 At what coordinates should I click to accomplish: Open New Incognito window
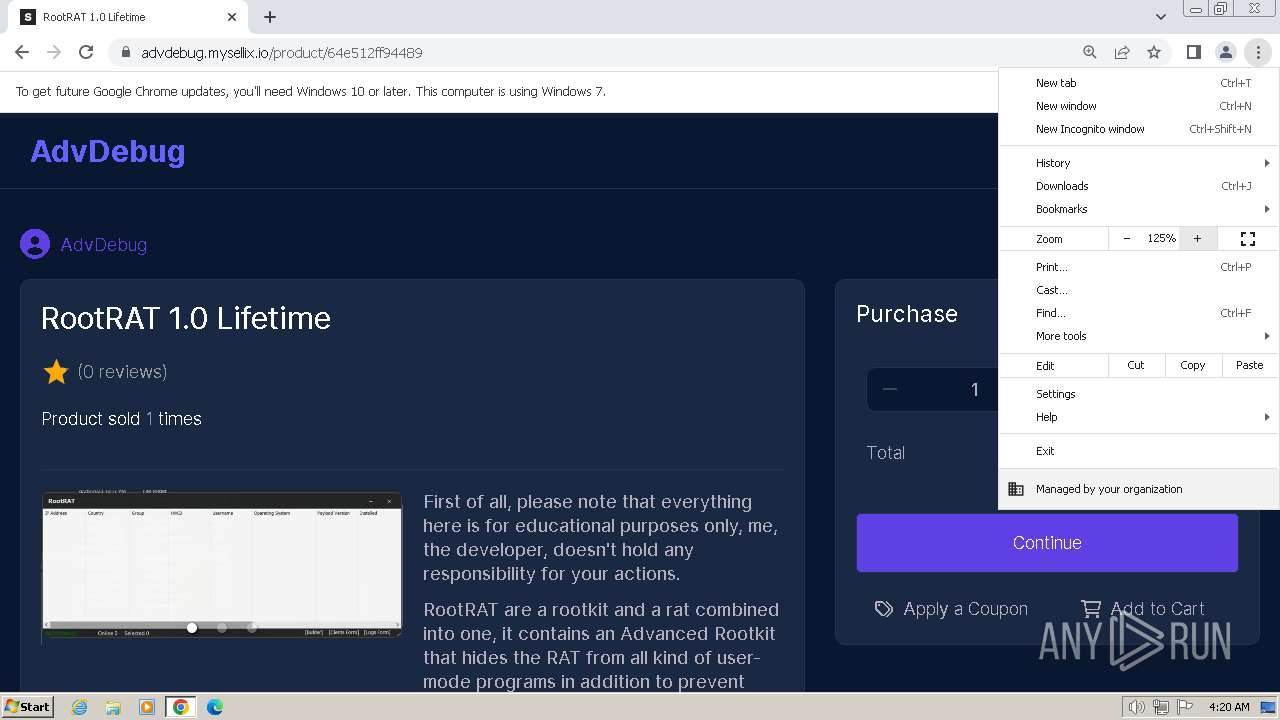[1139, 129]
